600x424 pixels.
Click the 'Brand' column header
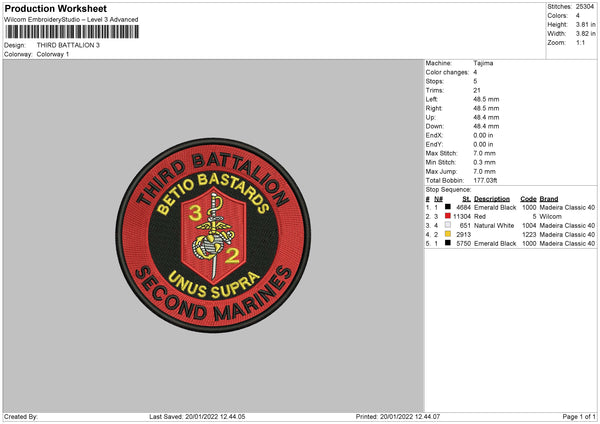point(549,199)
